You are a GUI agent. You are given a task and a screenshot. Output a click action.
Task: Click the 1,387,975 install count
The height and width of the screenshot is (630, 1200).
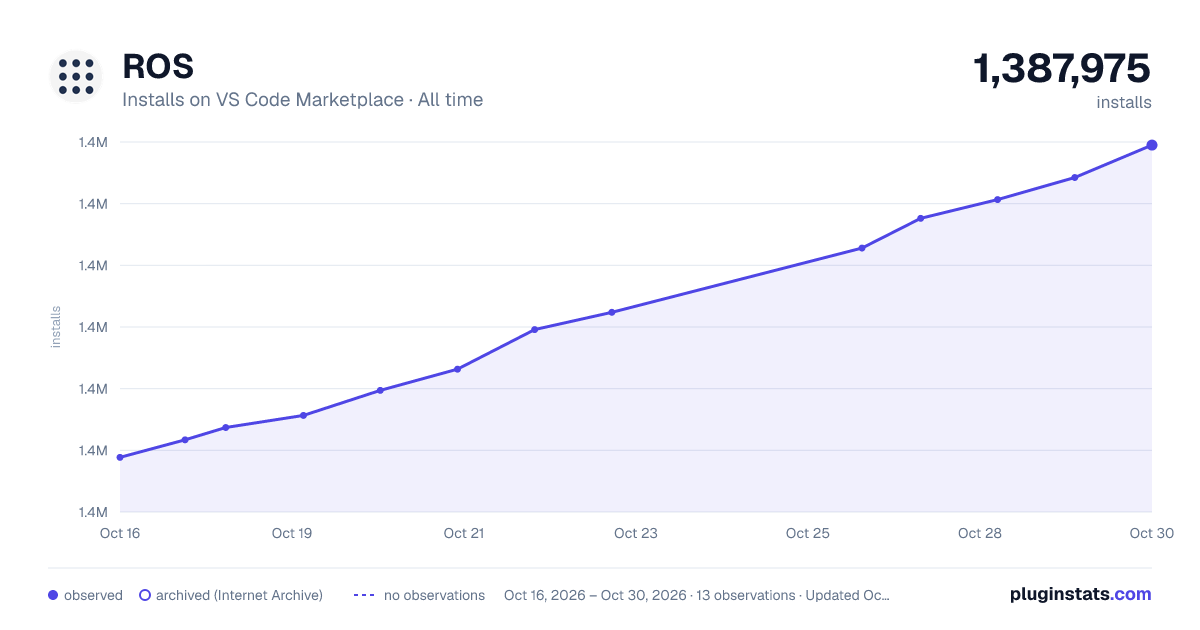coord(1062,69)
